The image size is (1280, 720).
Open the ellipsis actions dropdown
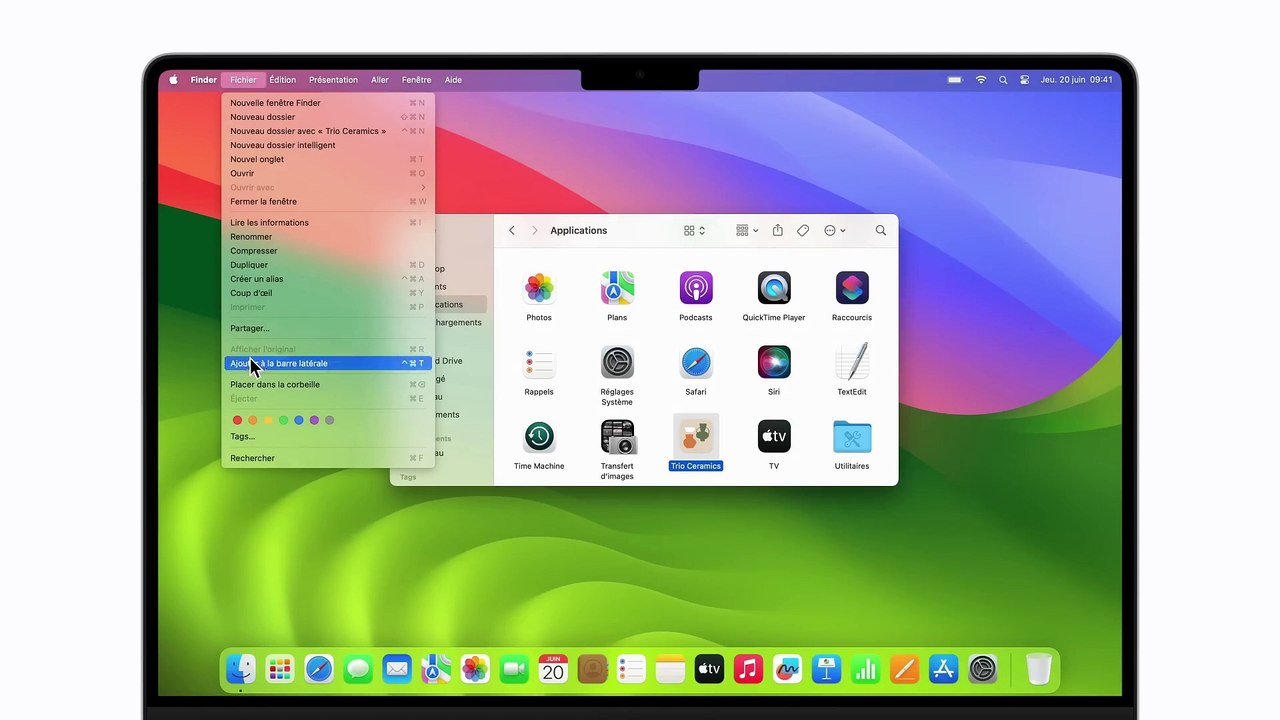click(835, 230)
